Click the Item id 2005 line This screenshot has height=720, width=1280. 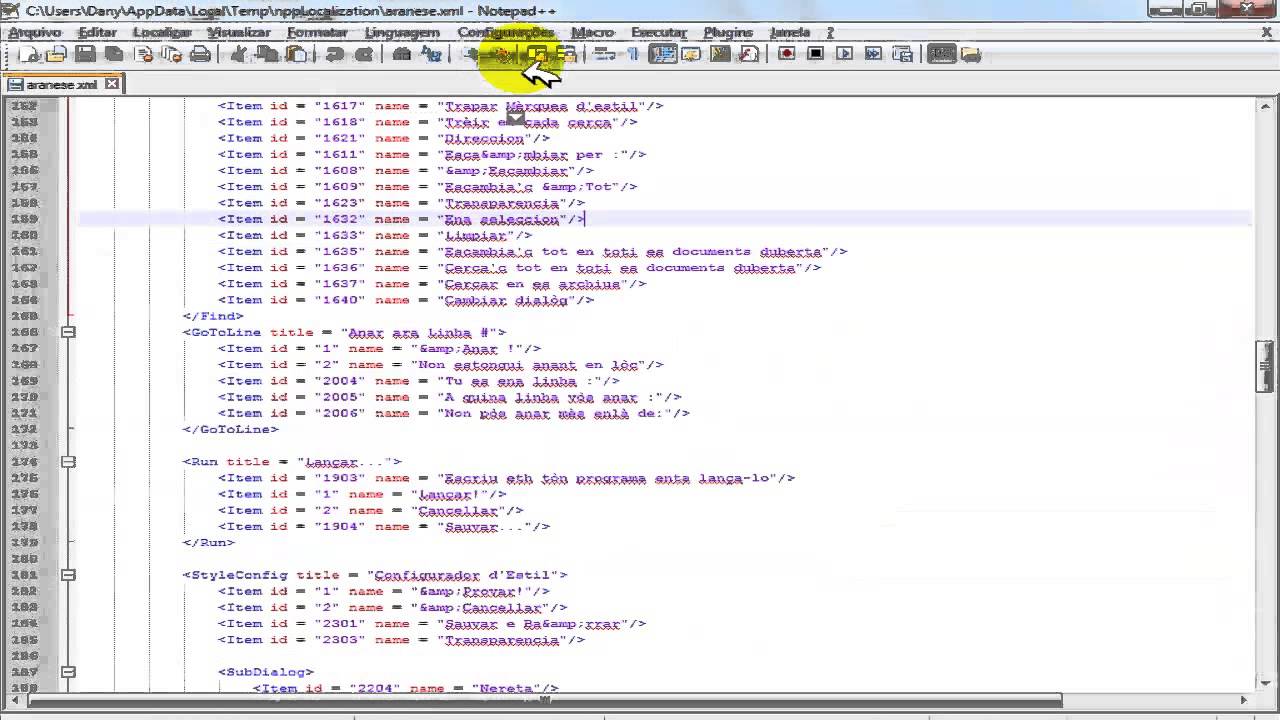[x=450, y=397]
